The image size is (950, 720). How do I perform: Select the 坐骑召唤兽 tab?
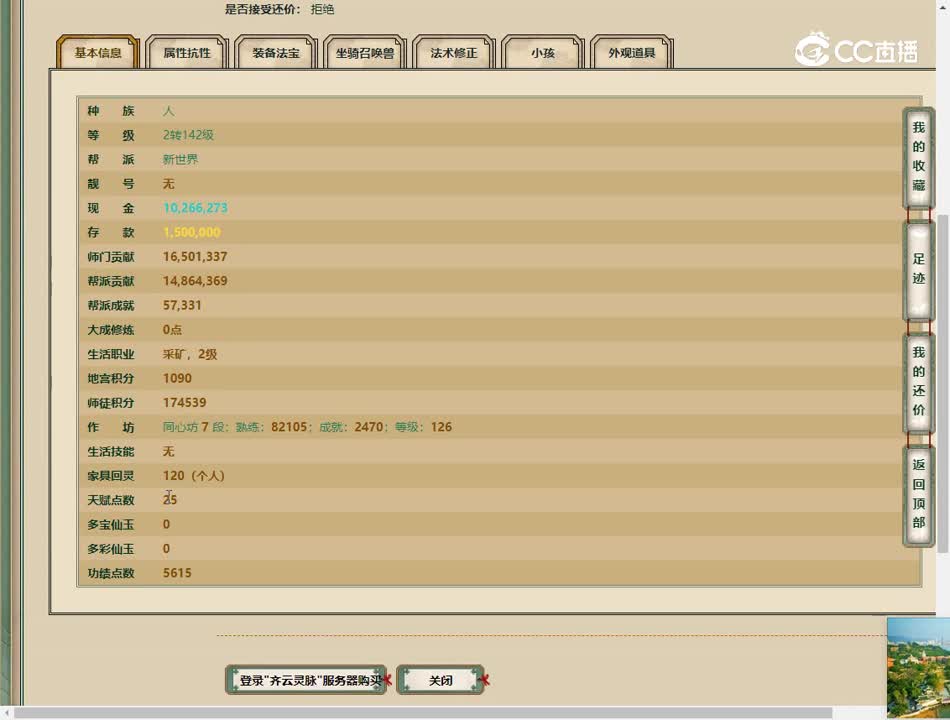click(x=365, y=53)
